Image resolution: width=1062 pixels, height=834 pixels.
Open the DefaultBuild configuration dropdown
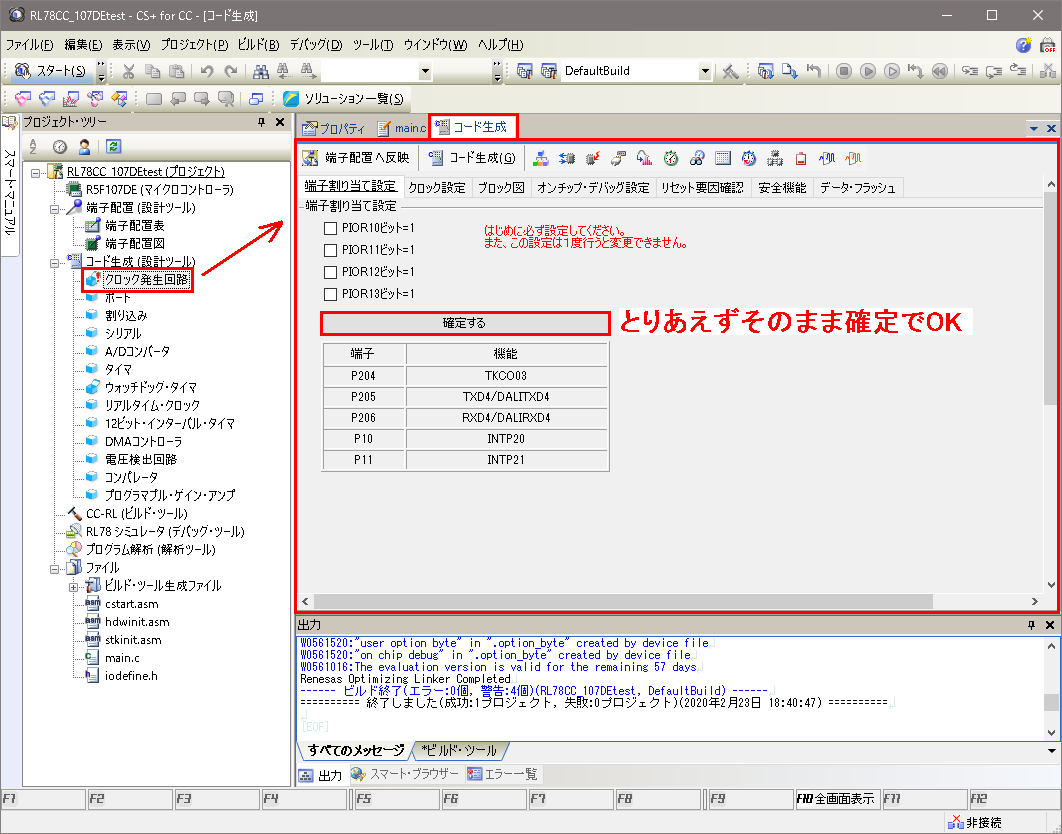(705, 70)
